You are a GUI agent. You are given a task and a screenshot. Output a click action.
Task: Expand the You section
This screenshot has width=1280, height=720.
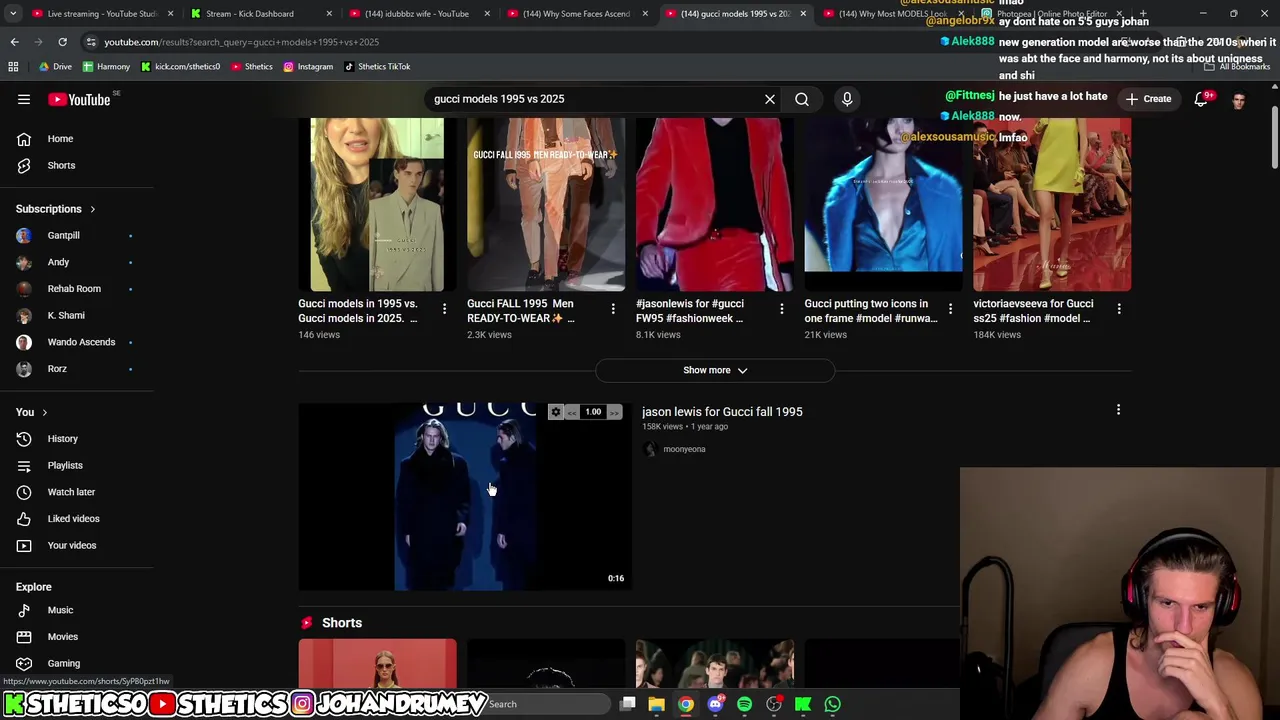click(x=32, y=412)
